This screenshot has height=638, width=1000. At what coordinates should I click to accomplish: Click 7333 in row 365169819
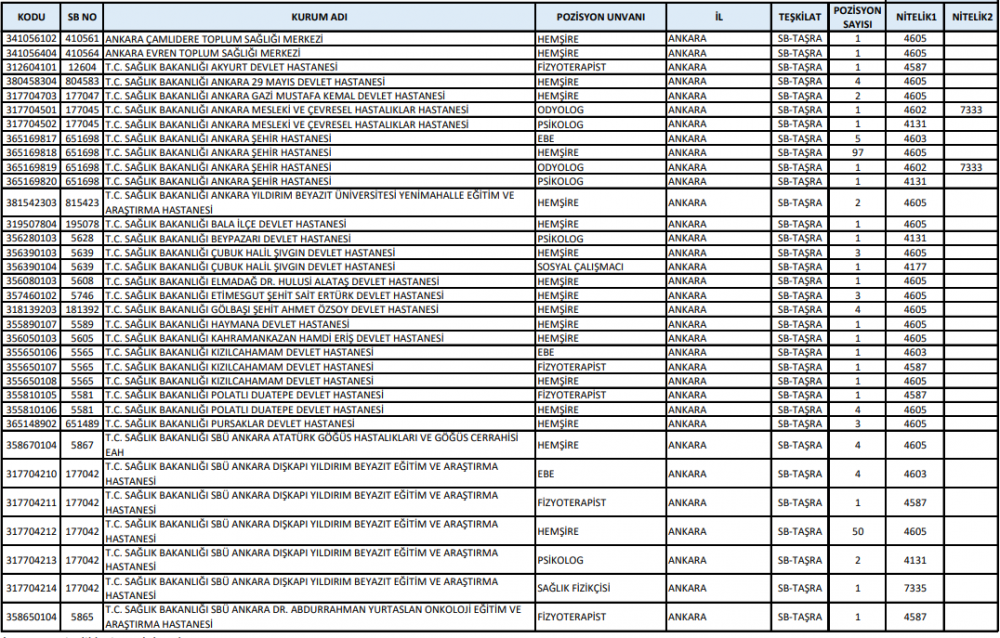(971, 167)
